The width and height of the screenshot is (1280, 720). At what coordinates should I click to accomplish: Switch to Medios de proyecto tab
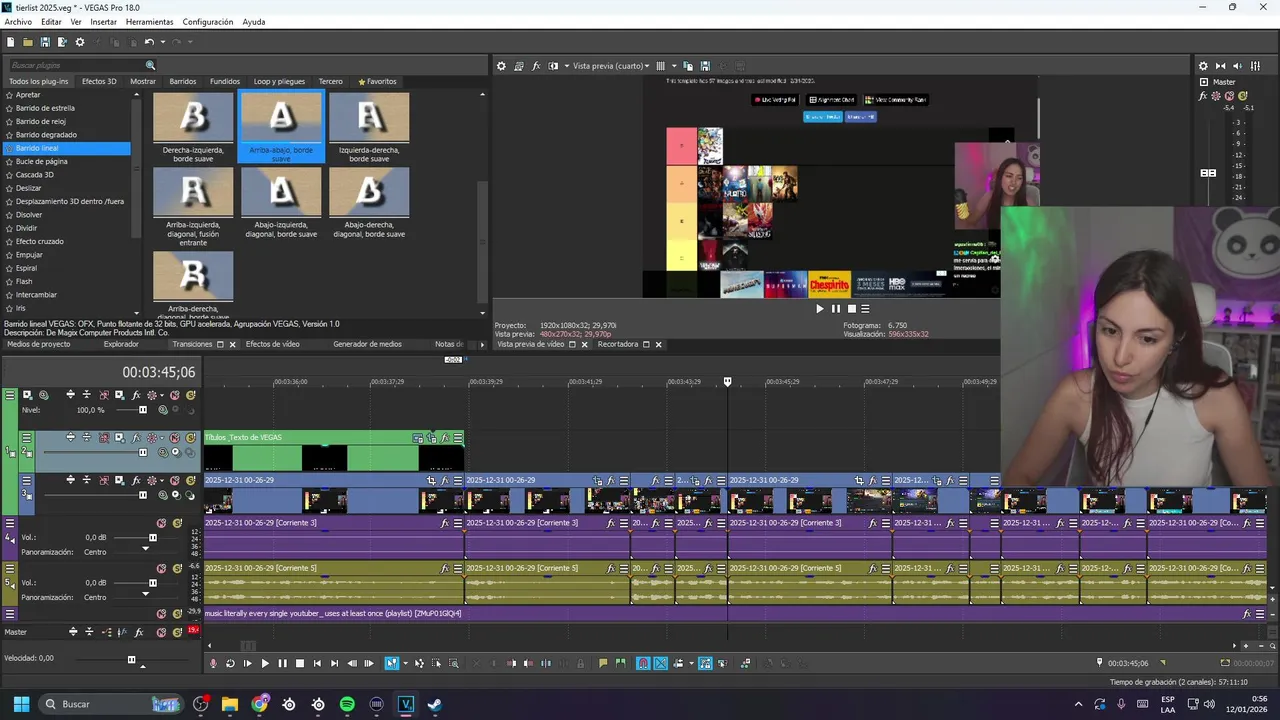point(39,344)
